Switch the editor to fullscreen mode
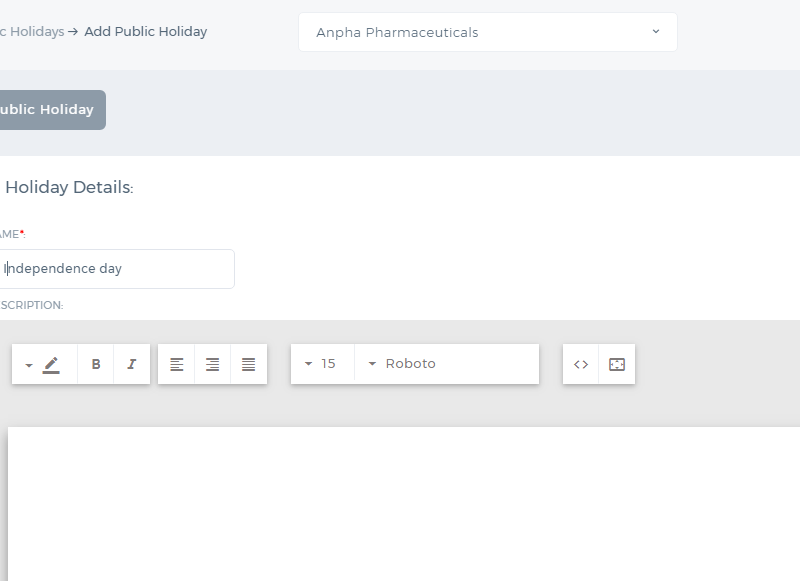 pos(617,364)
